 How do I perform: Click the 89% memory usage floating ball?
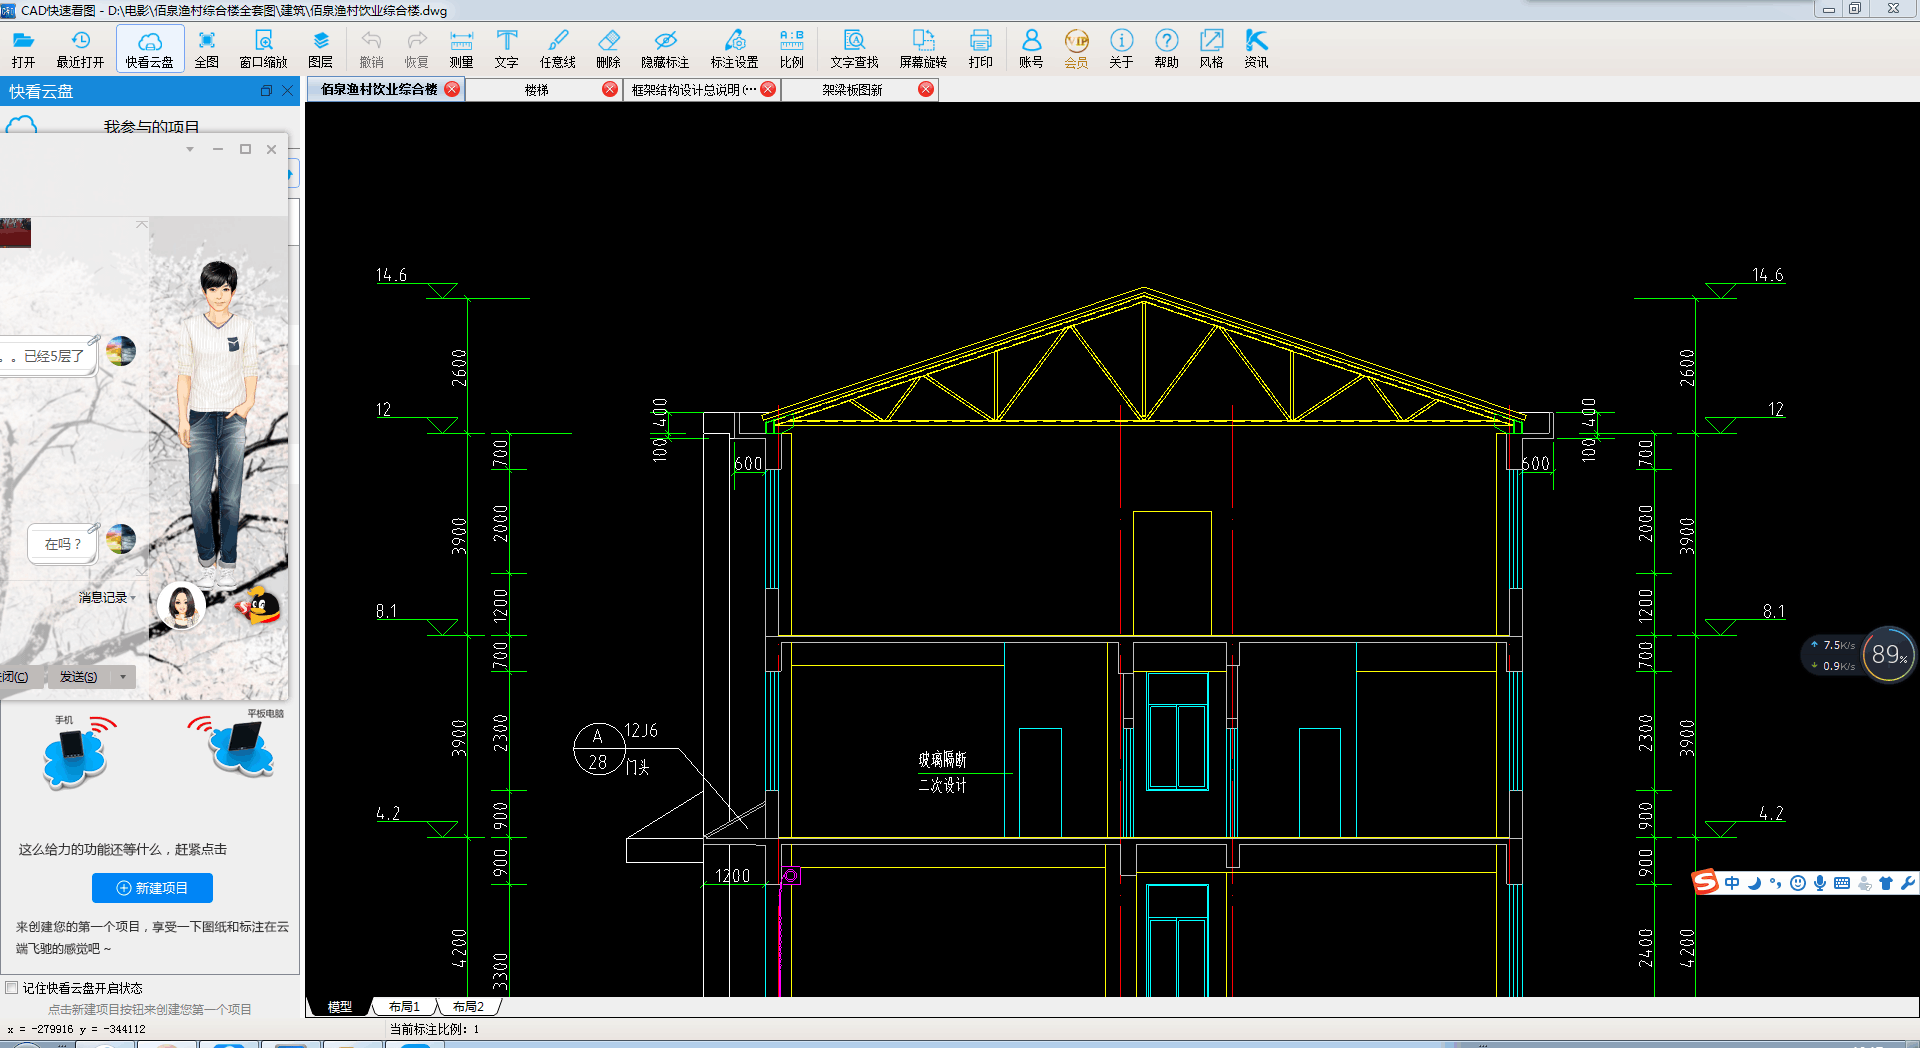(1888, 654)
